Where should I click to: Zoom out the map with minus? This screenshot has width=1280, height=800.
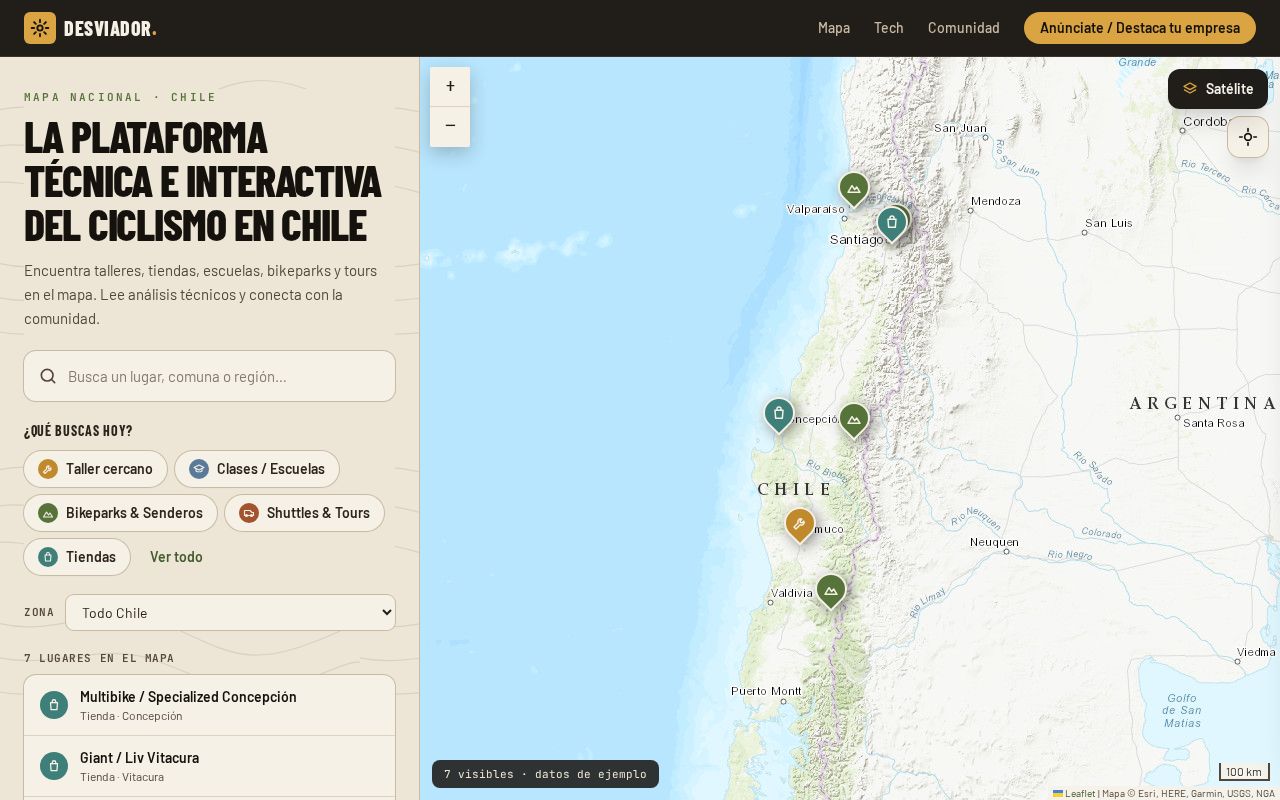click(450, 127)
